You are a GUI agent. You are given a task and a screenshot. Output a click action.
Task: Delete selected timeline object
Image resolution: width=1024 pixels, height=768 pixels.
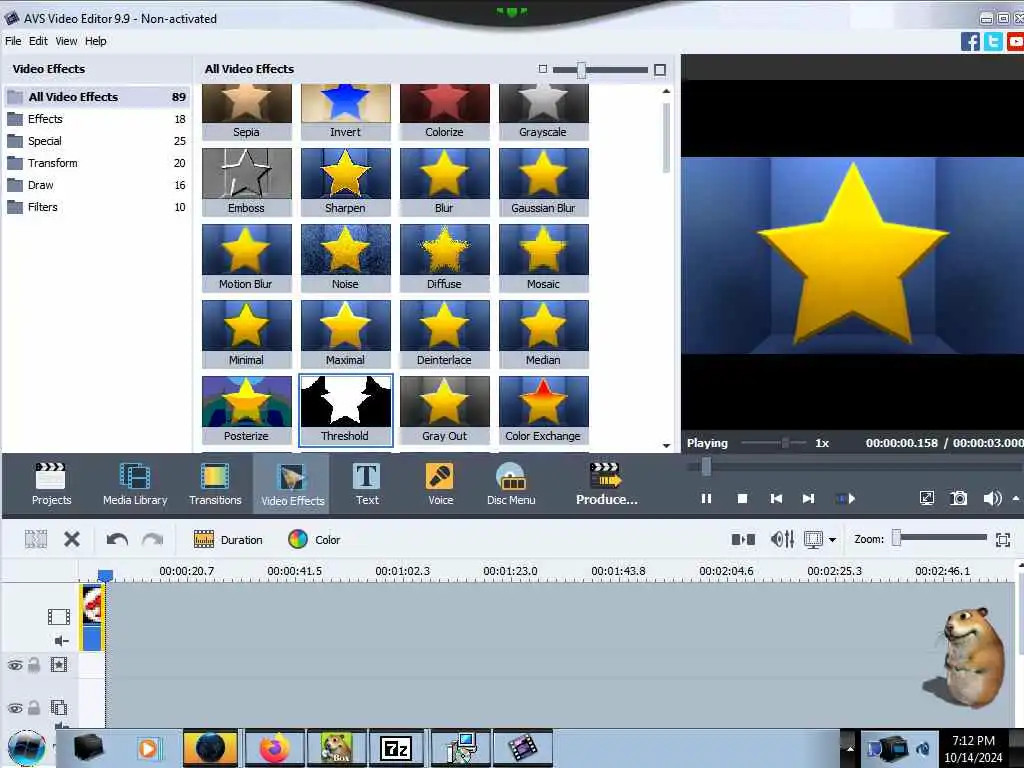(72, 539)
